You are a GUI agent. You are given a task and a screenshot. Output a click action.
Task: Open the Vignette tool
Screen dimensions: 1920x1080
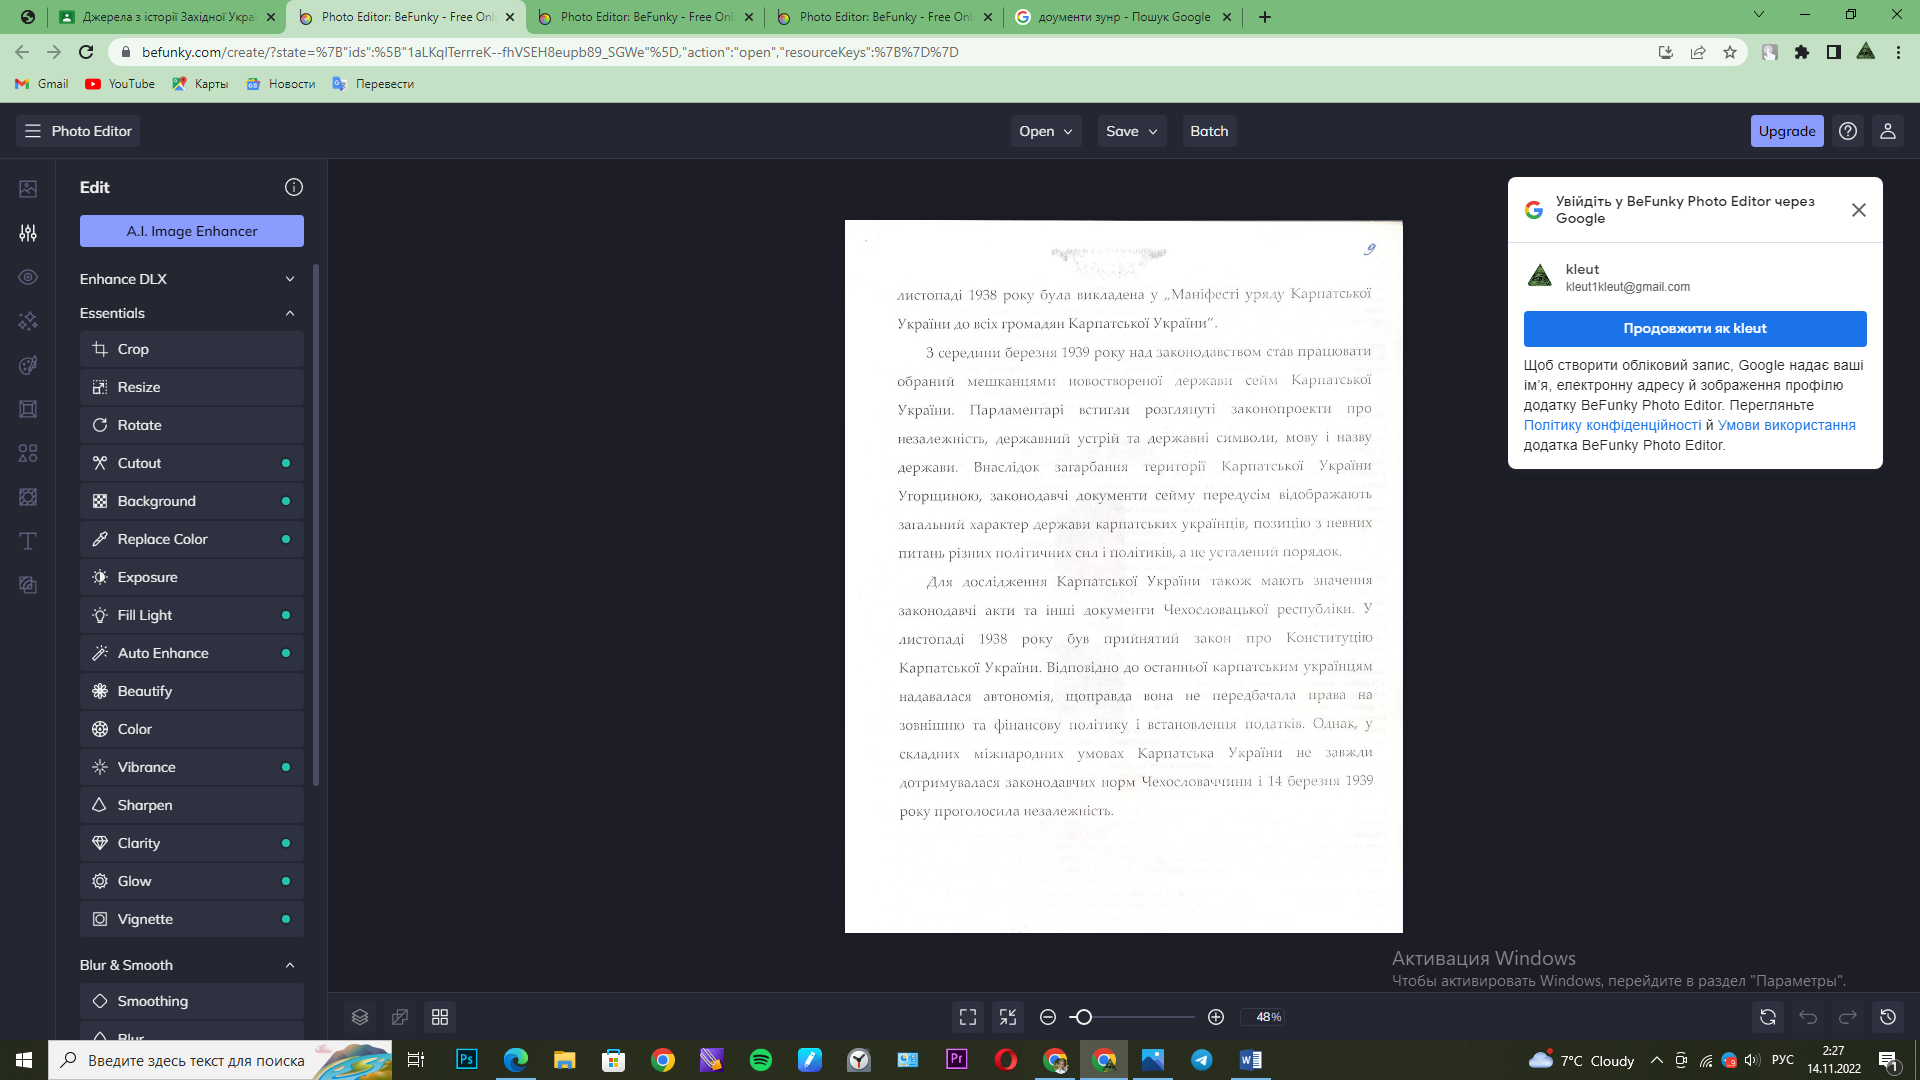tap(192, 919)
